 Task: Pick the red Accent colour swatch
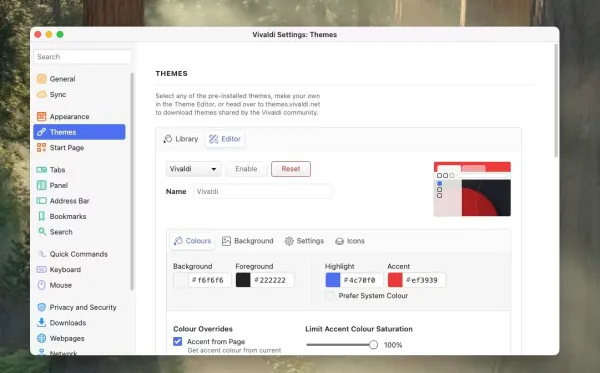pyautogui.click(x=395, y=280)
